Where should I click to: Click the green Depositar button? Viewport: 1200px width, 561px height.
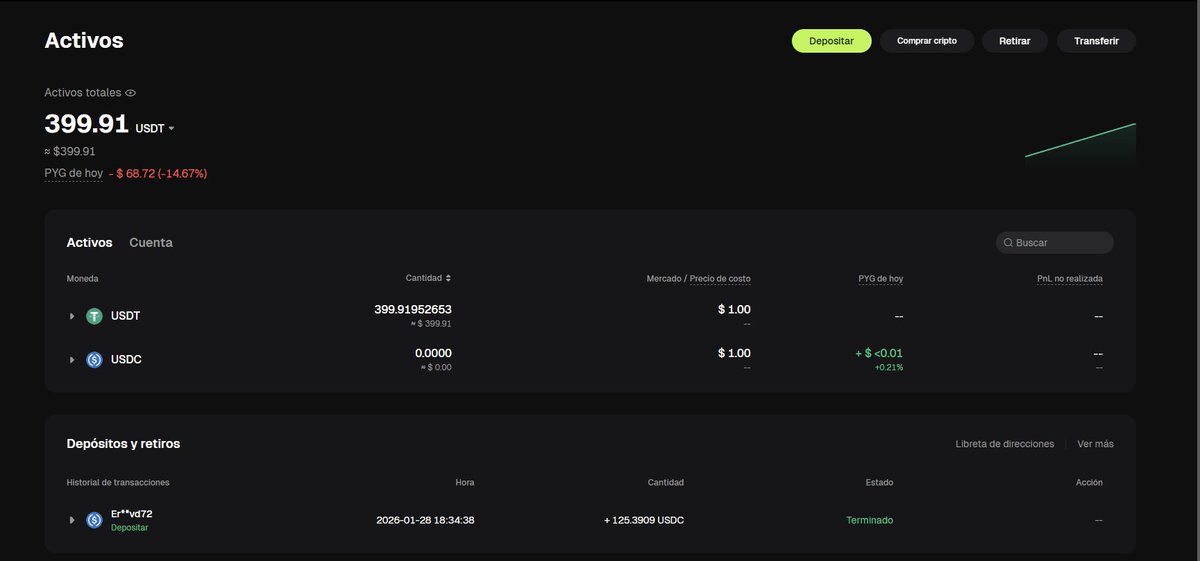[x=831, y=41]
